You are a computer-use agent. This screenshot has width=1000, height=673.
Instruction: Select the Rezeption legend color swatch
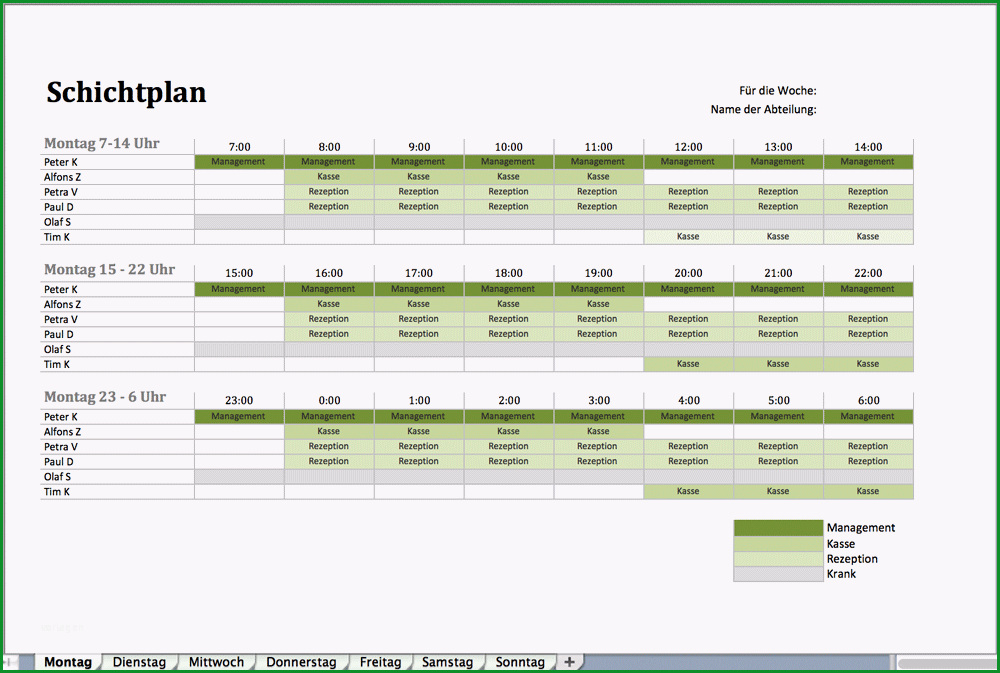click(778, 559)
